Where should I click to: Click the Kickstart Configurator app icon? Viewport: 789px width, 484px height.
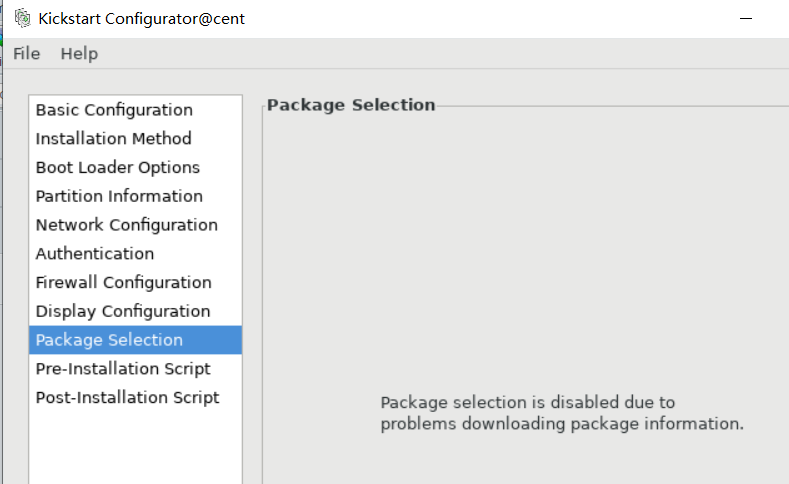coord(22,18)
